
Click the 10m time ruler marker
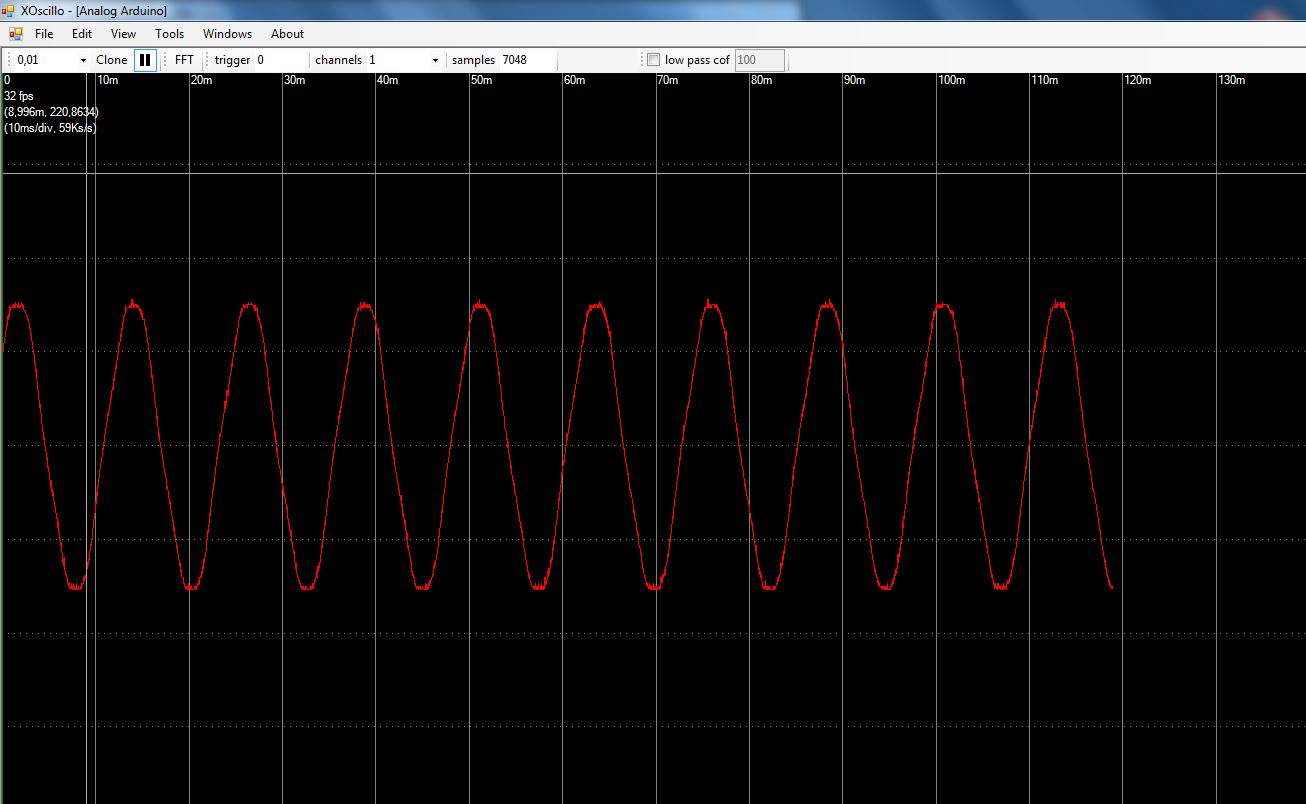107,80
